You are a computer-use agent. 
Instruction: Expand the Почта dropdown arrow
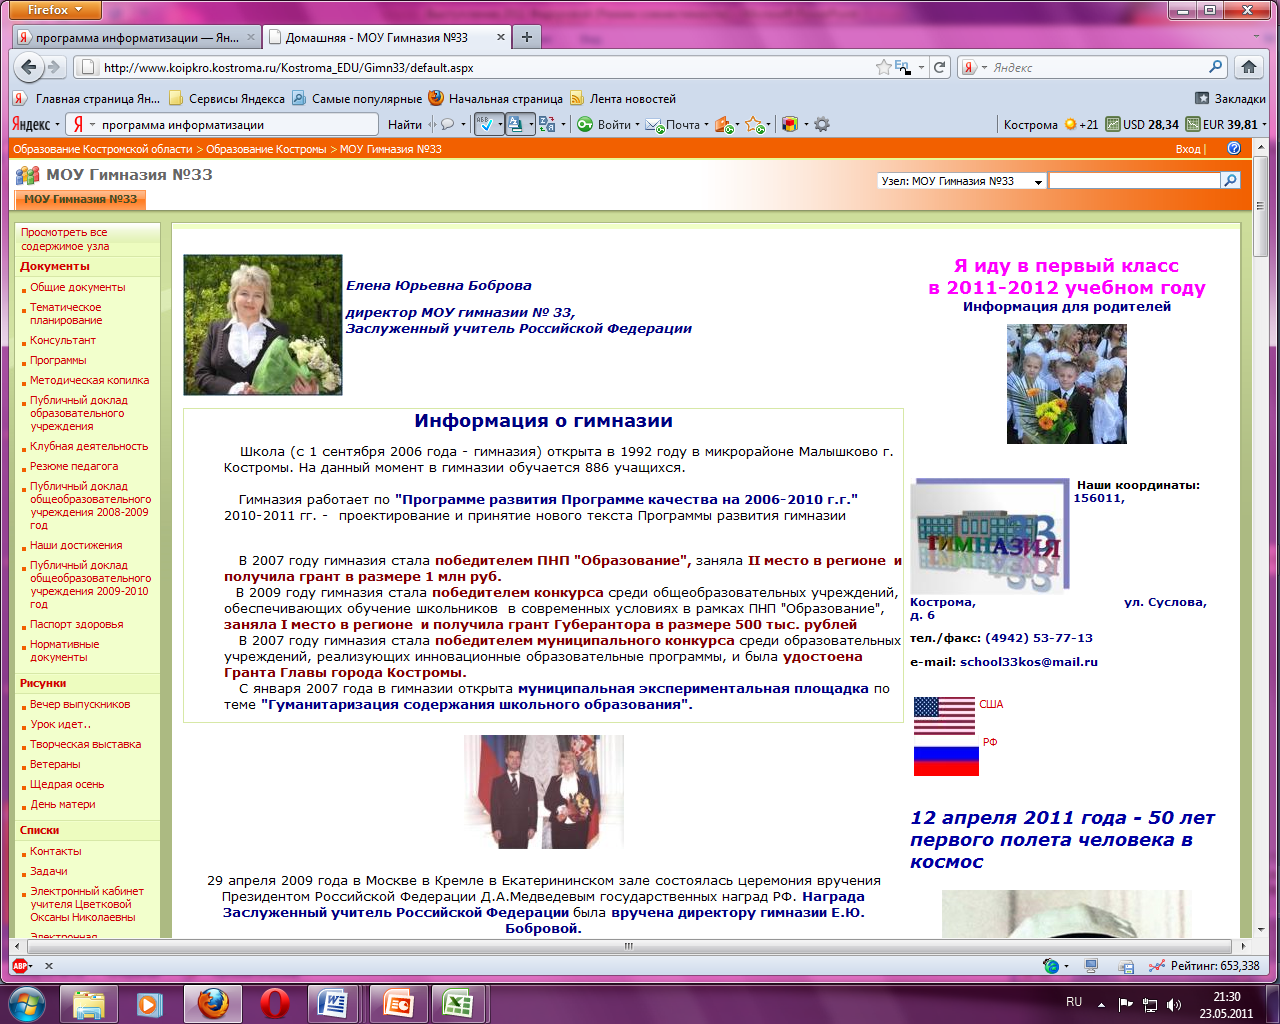pos(706,125)
